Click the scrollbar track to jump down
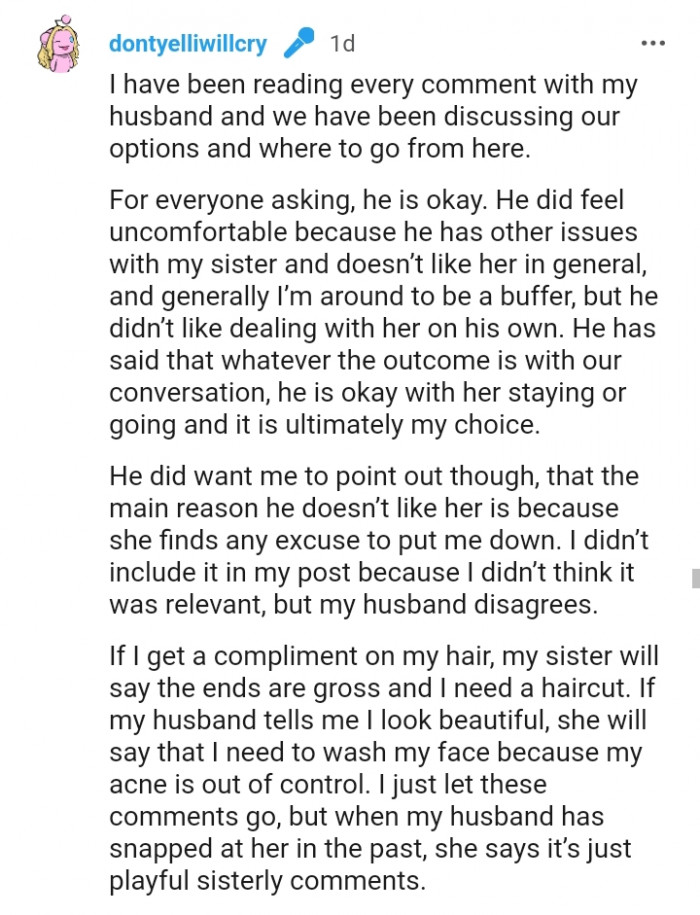Viewport: 700px width, 915px height. tap(694, 578)
